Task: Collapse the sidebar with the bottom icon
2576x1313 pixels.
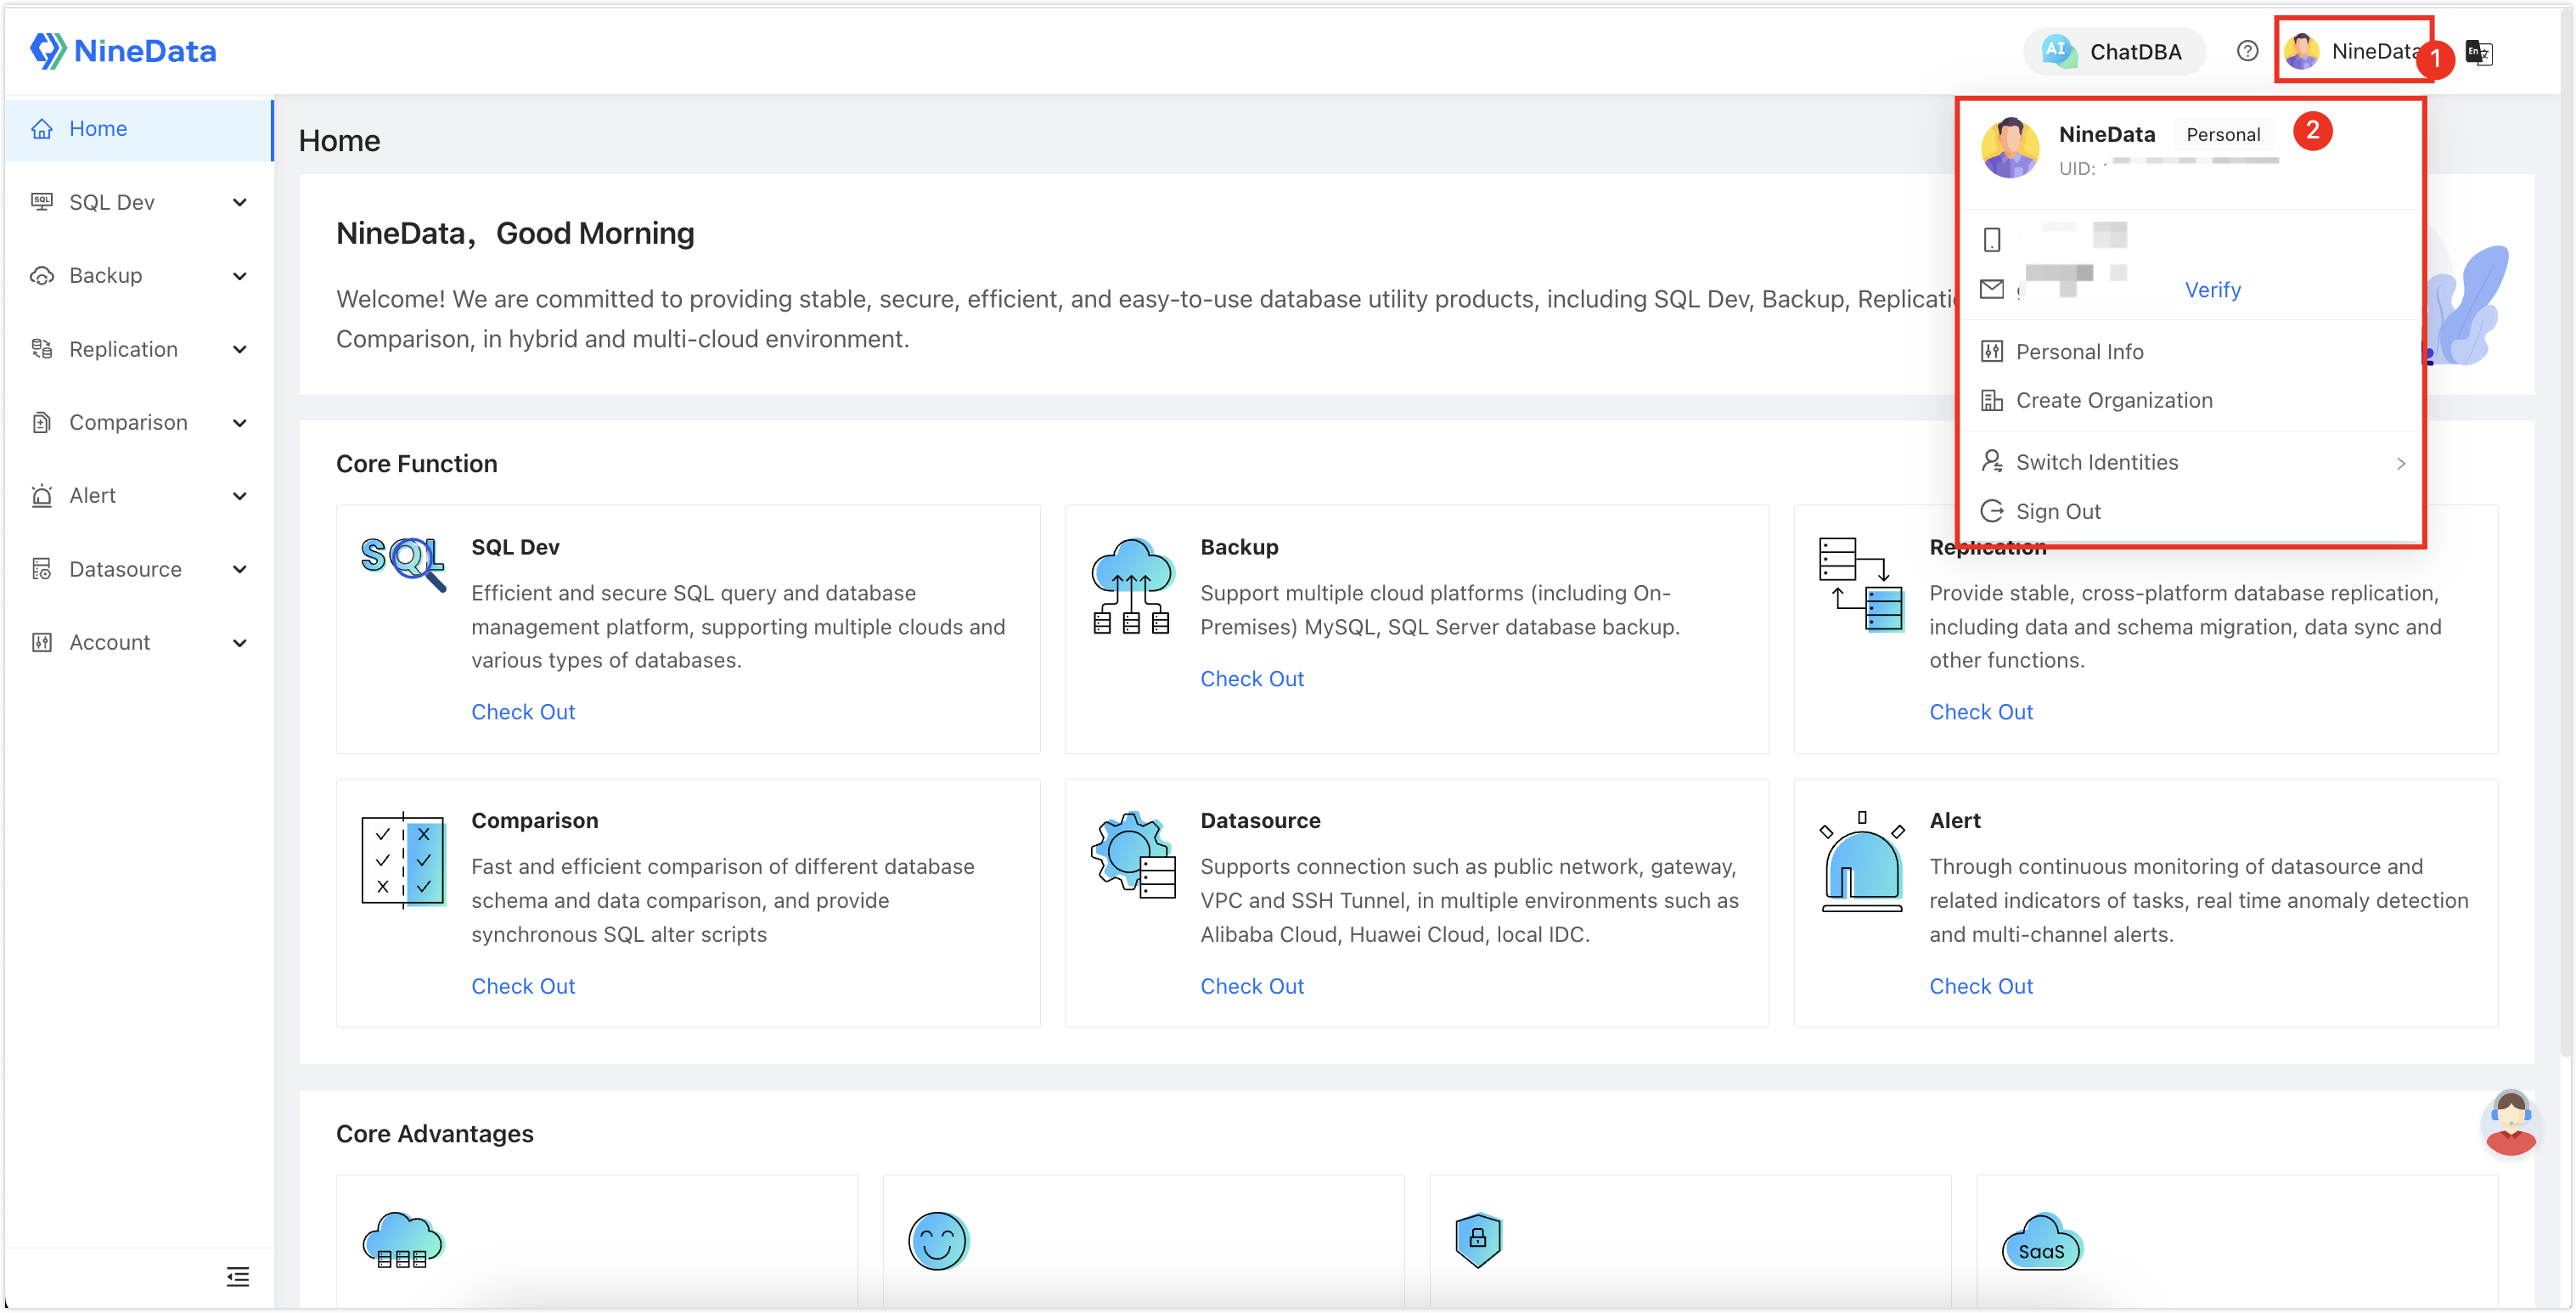Action: point(238,1277)
